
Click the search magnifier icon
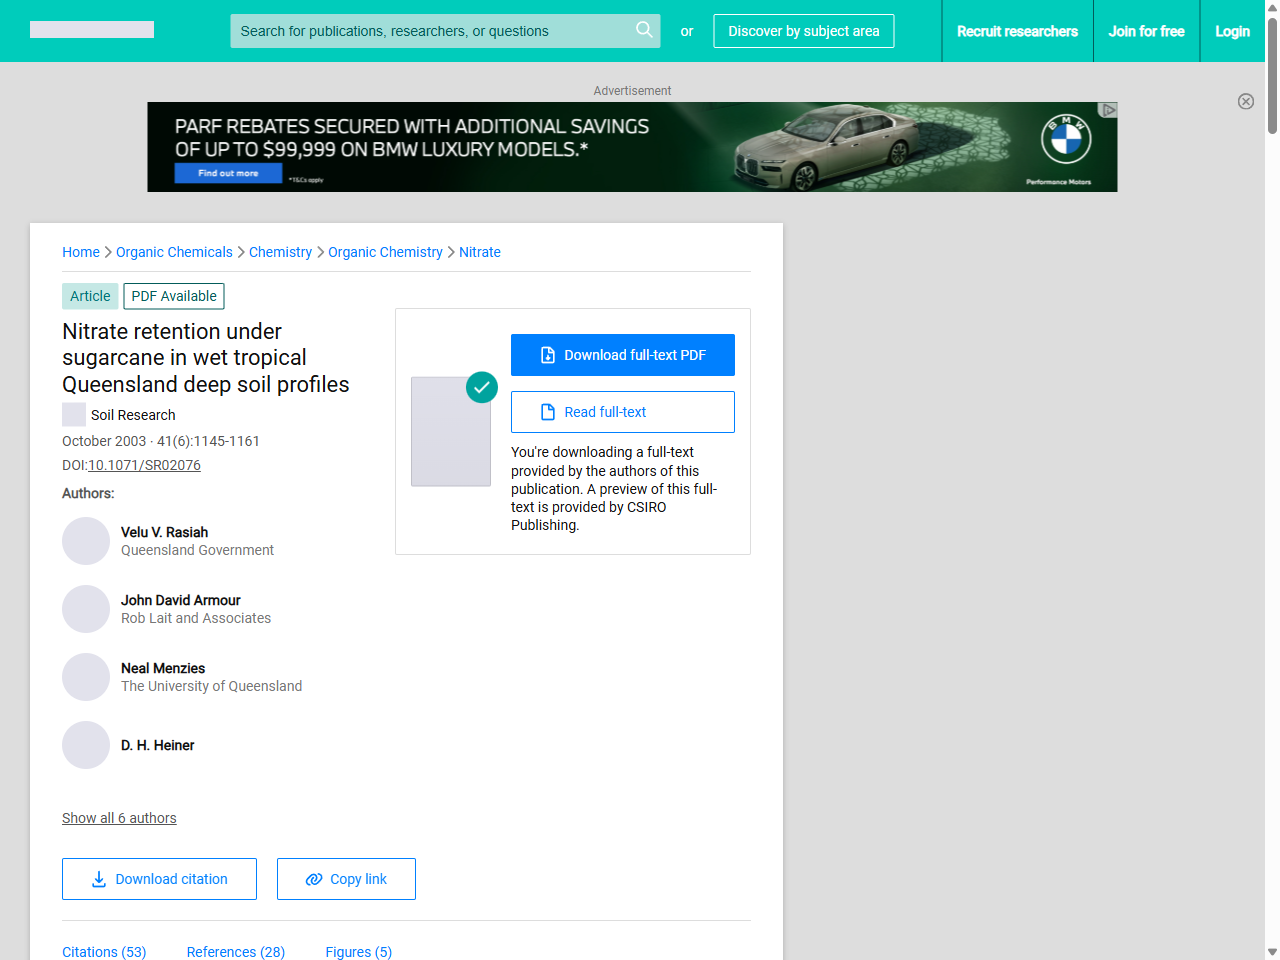[644, 30]
